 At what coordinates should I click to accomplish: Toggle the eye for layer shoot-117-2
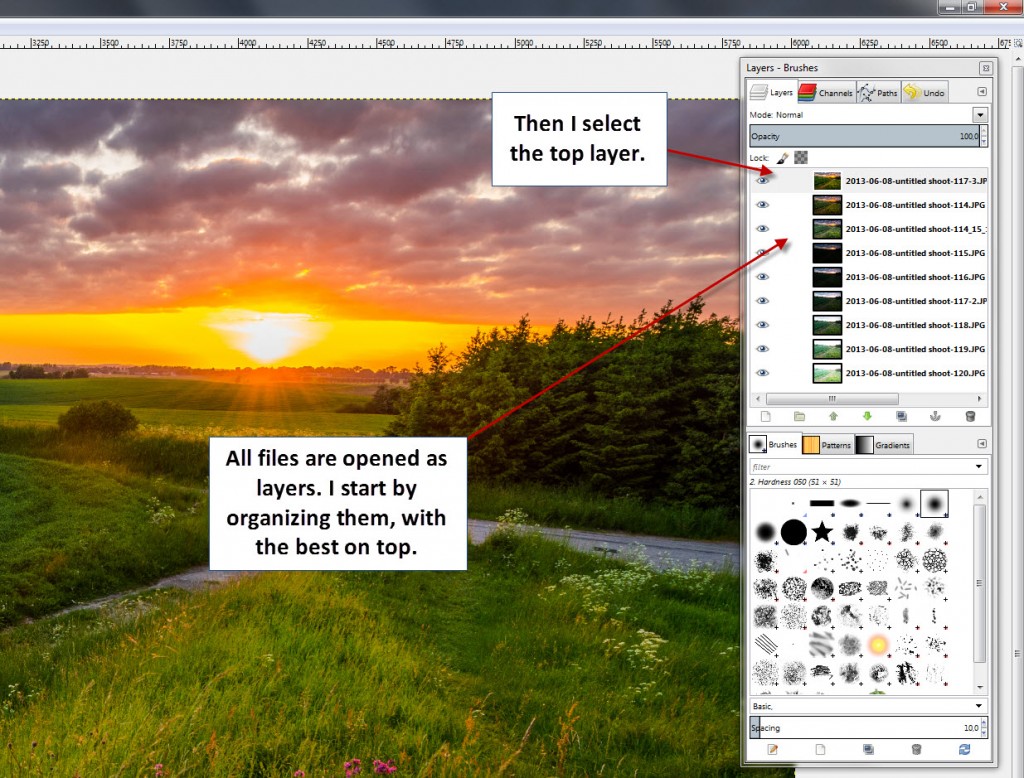(x=762, y=301)
